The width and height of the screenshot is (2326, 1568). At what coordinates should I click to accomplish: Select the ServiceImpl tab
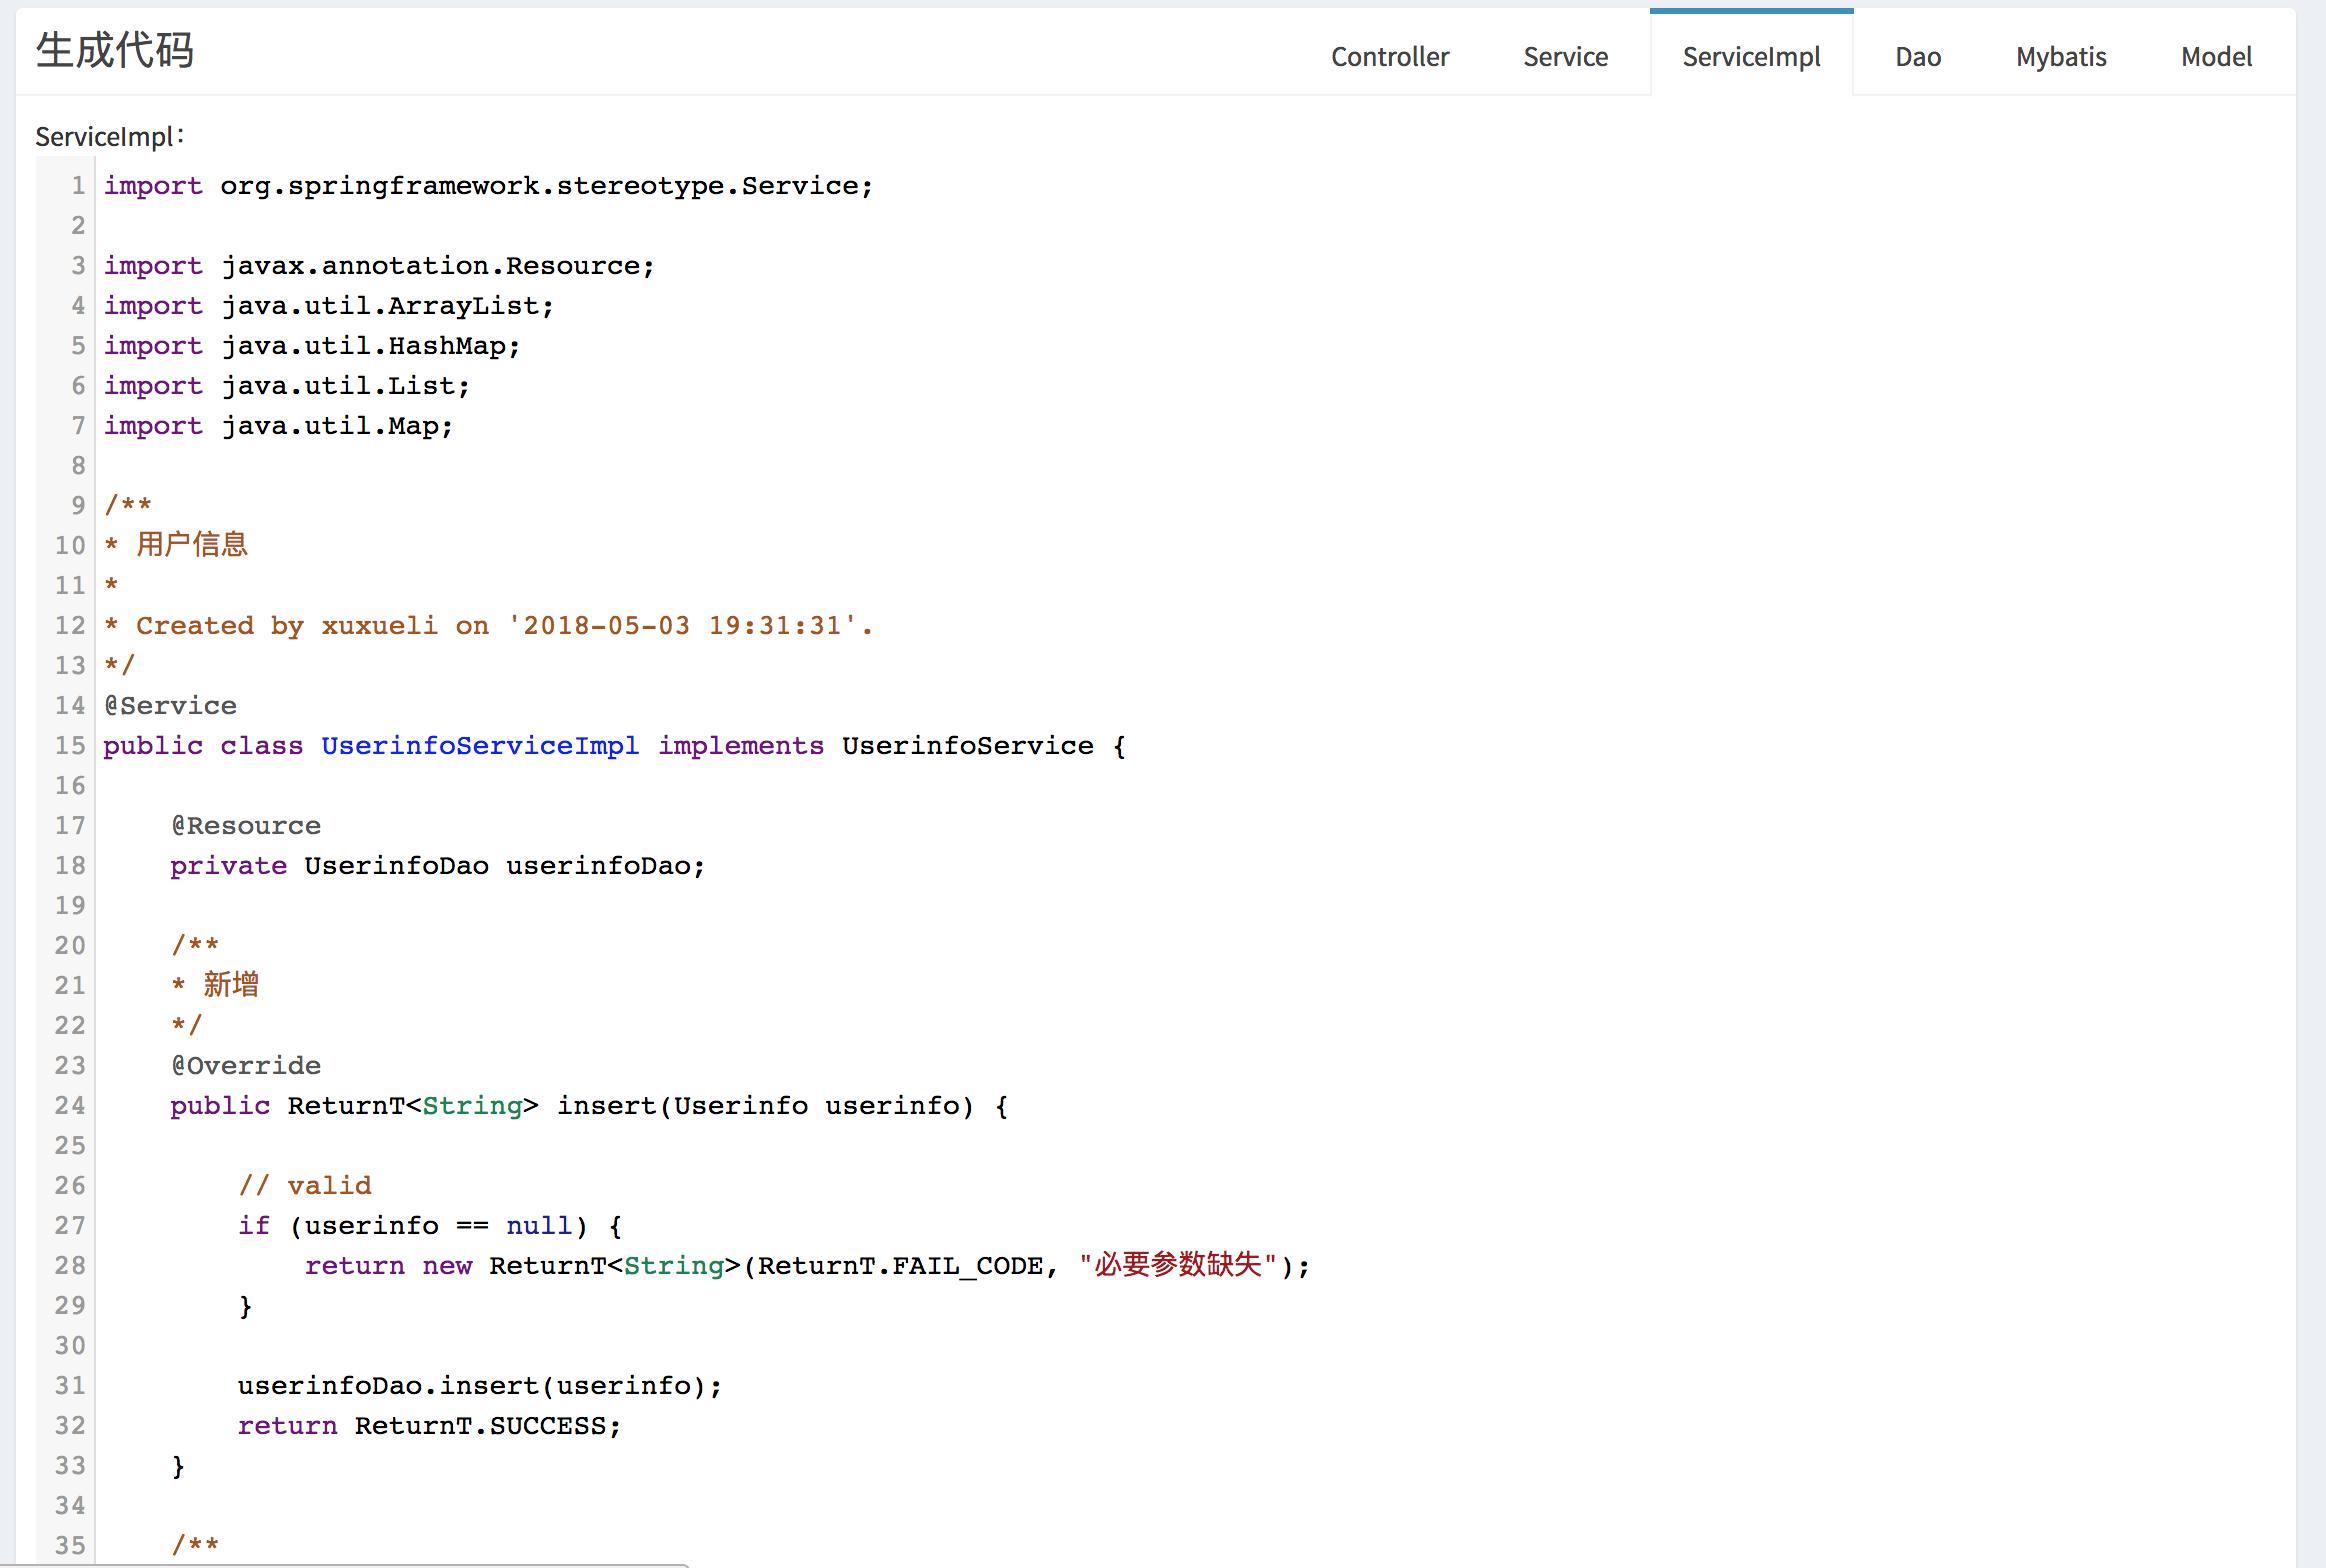click(x=1751, y=57)
